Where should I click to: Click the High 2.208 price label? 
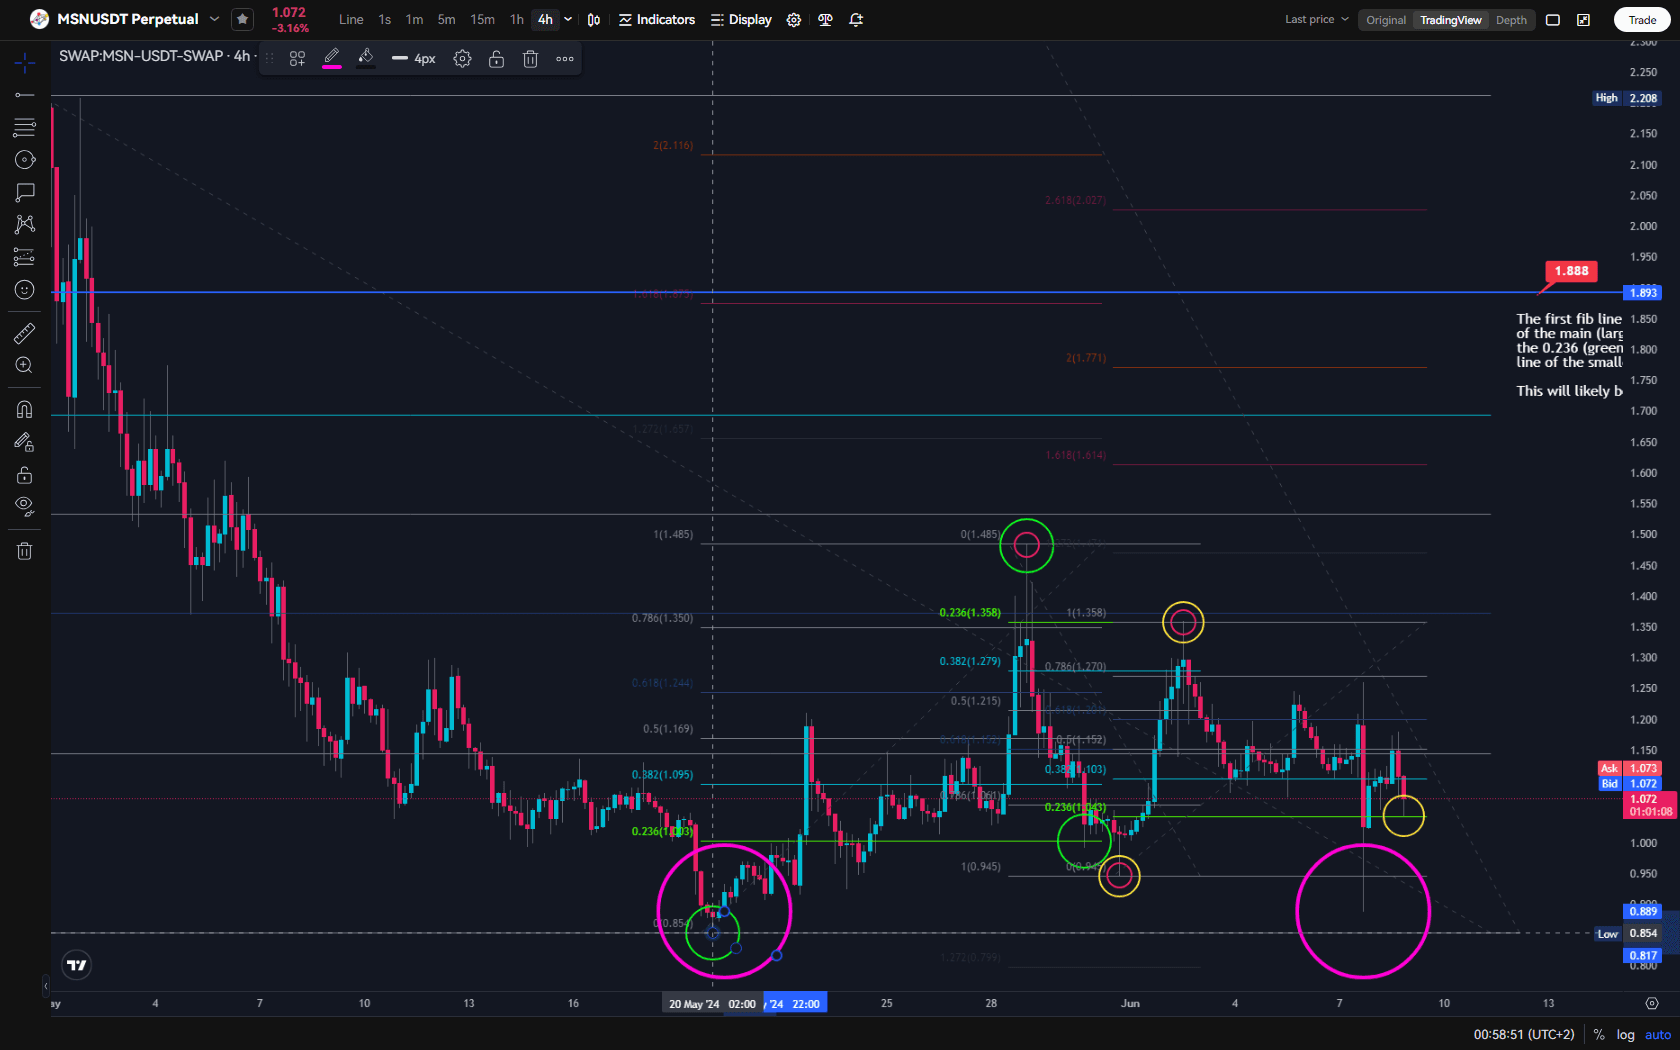point(1627,98)
